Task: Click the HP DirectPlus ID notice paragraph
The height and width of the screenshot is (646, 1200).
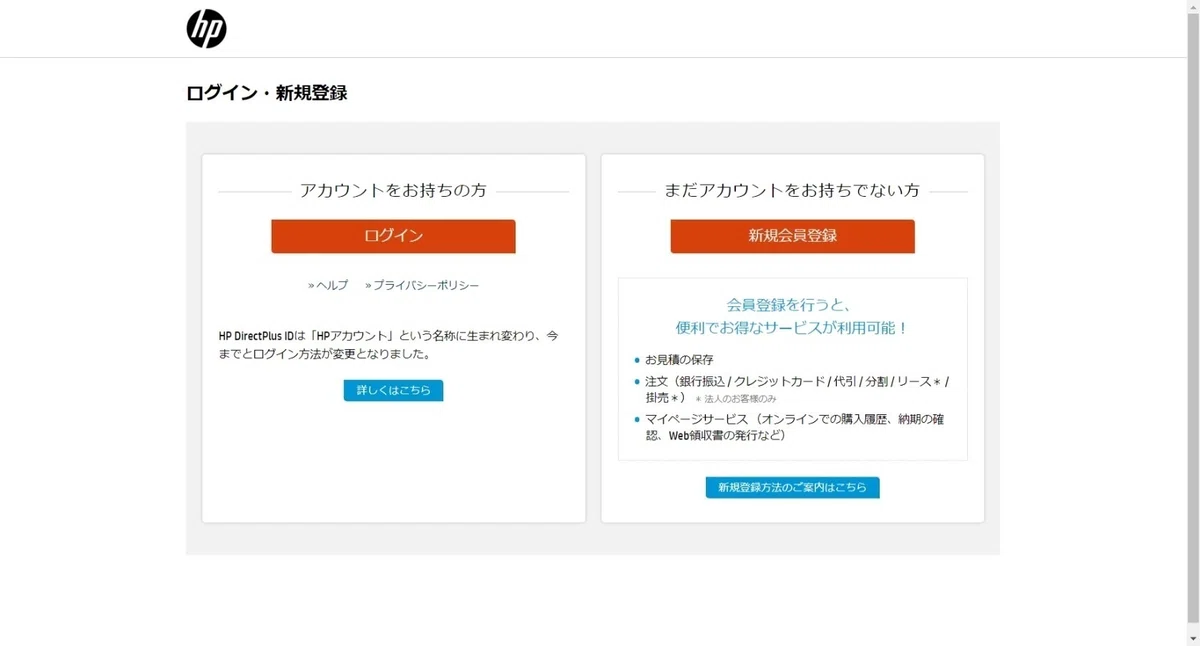Action: [389, 345]
